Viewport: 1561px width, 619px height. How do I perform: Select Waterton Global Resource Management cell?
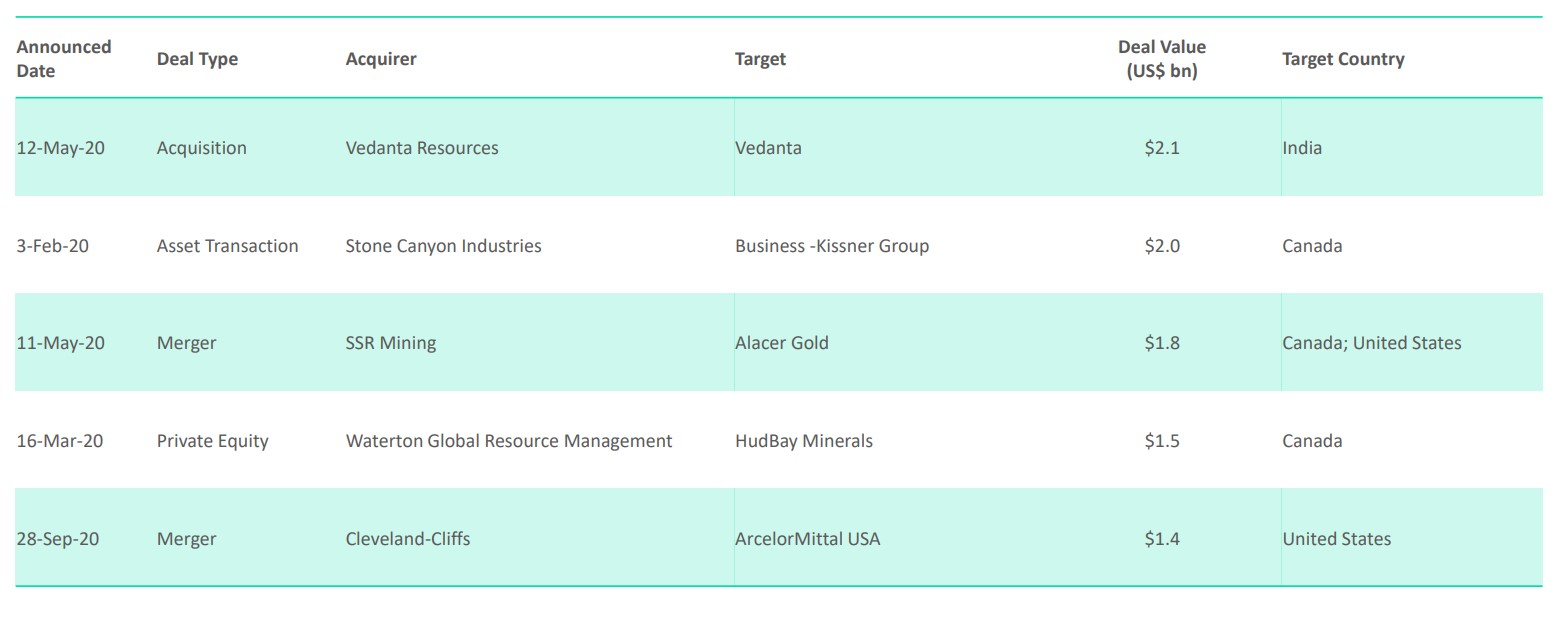(509, 441)
